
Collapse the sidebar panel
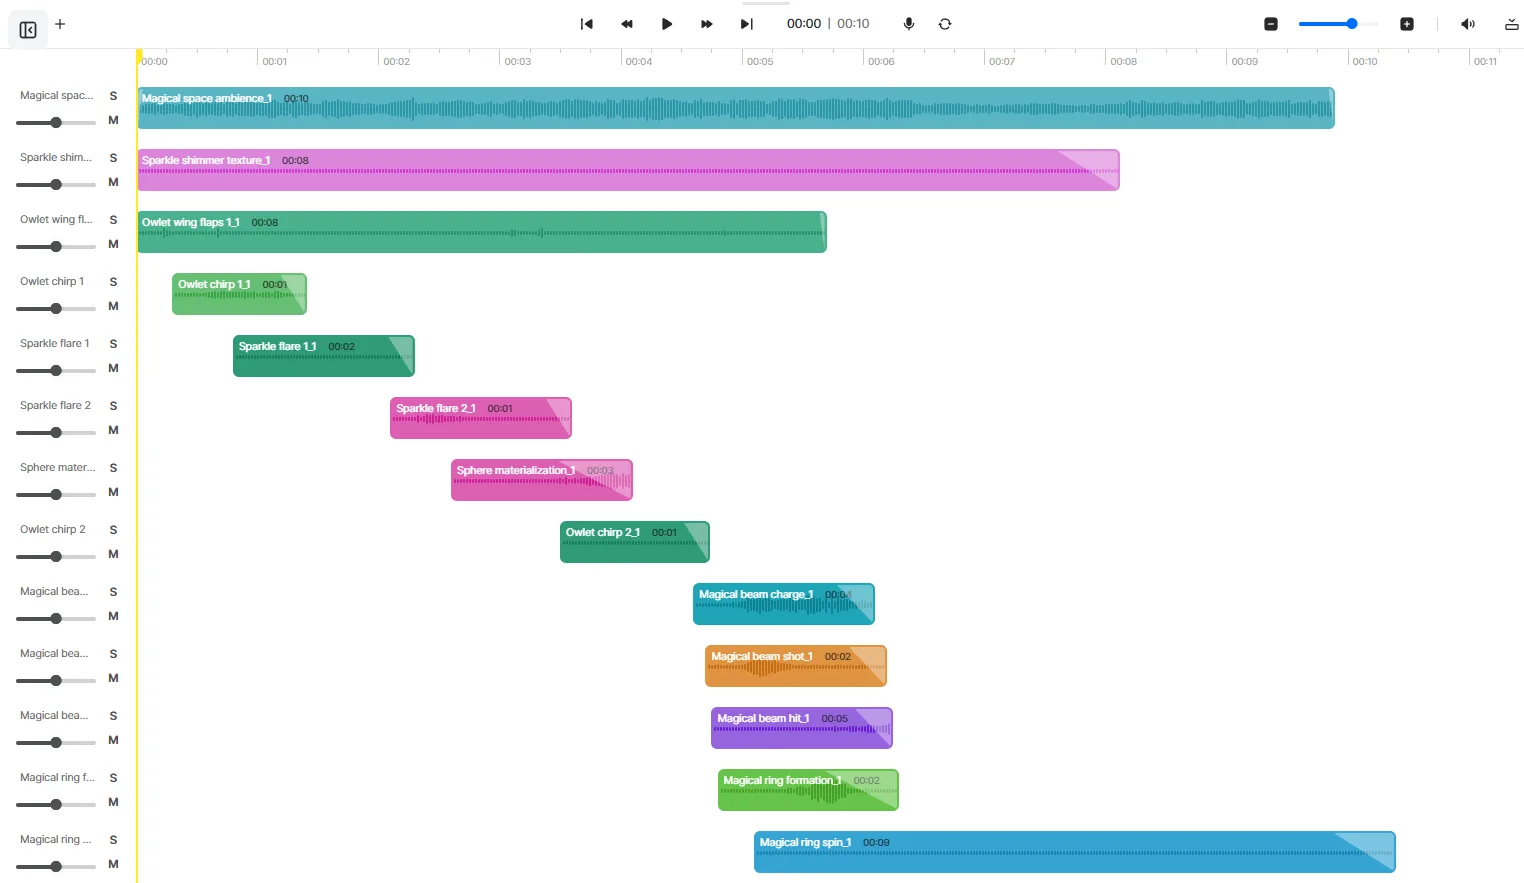[x=28, y=30]
